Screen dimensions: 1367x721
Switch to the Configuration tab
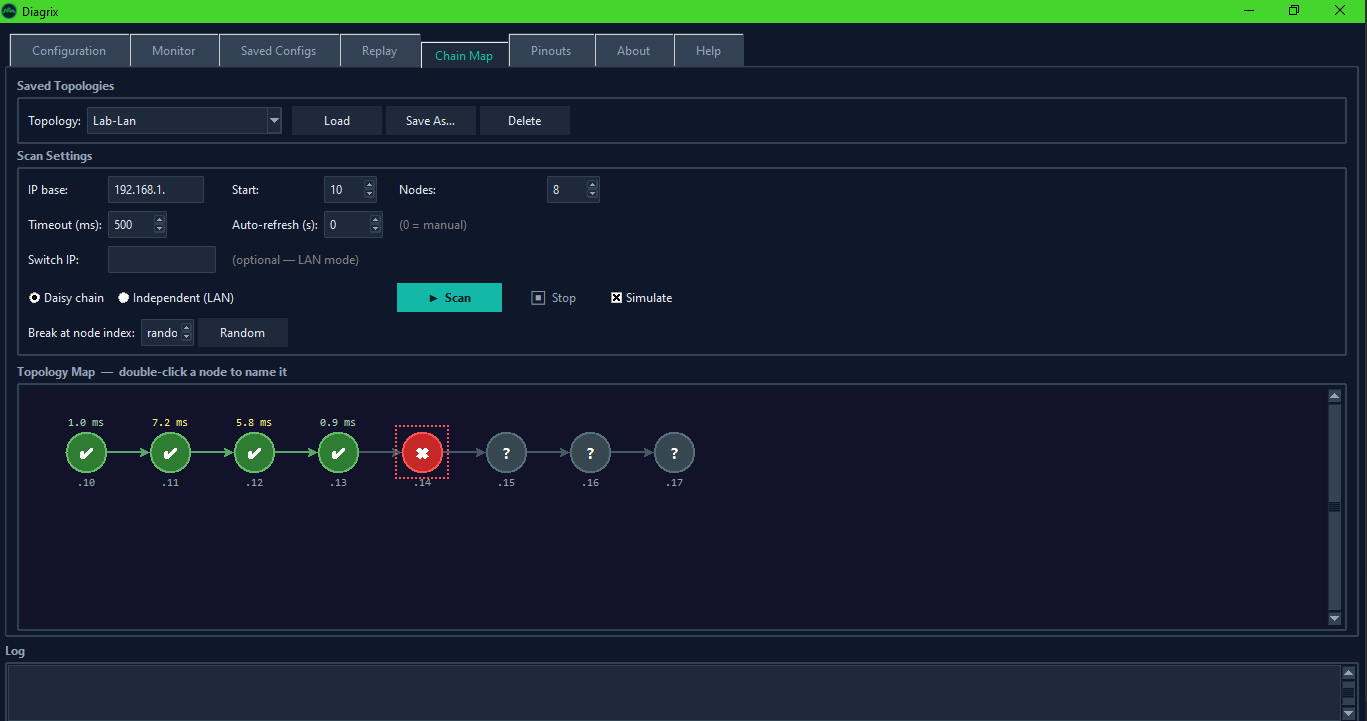(69, 51)
